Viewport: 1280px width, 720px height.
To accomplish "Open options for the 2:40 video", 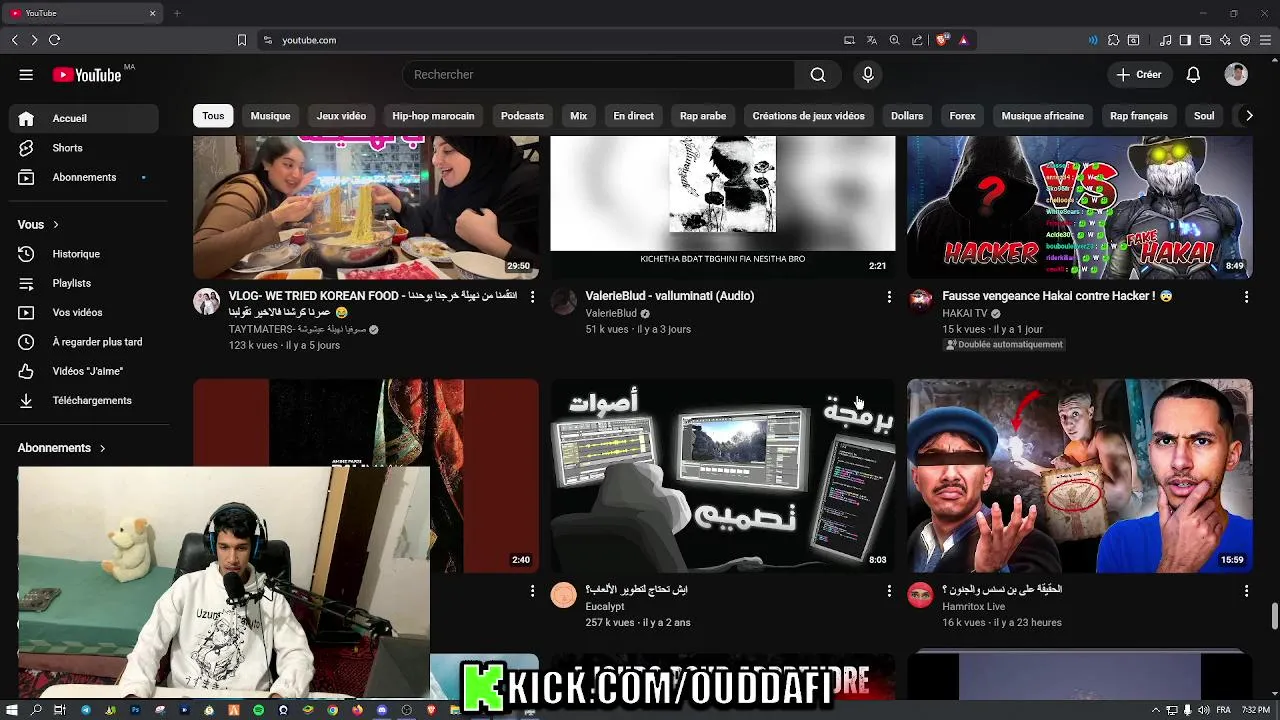I will tap(532, 591).
